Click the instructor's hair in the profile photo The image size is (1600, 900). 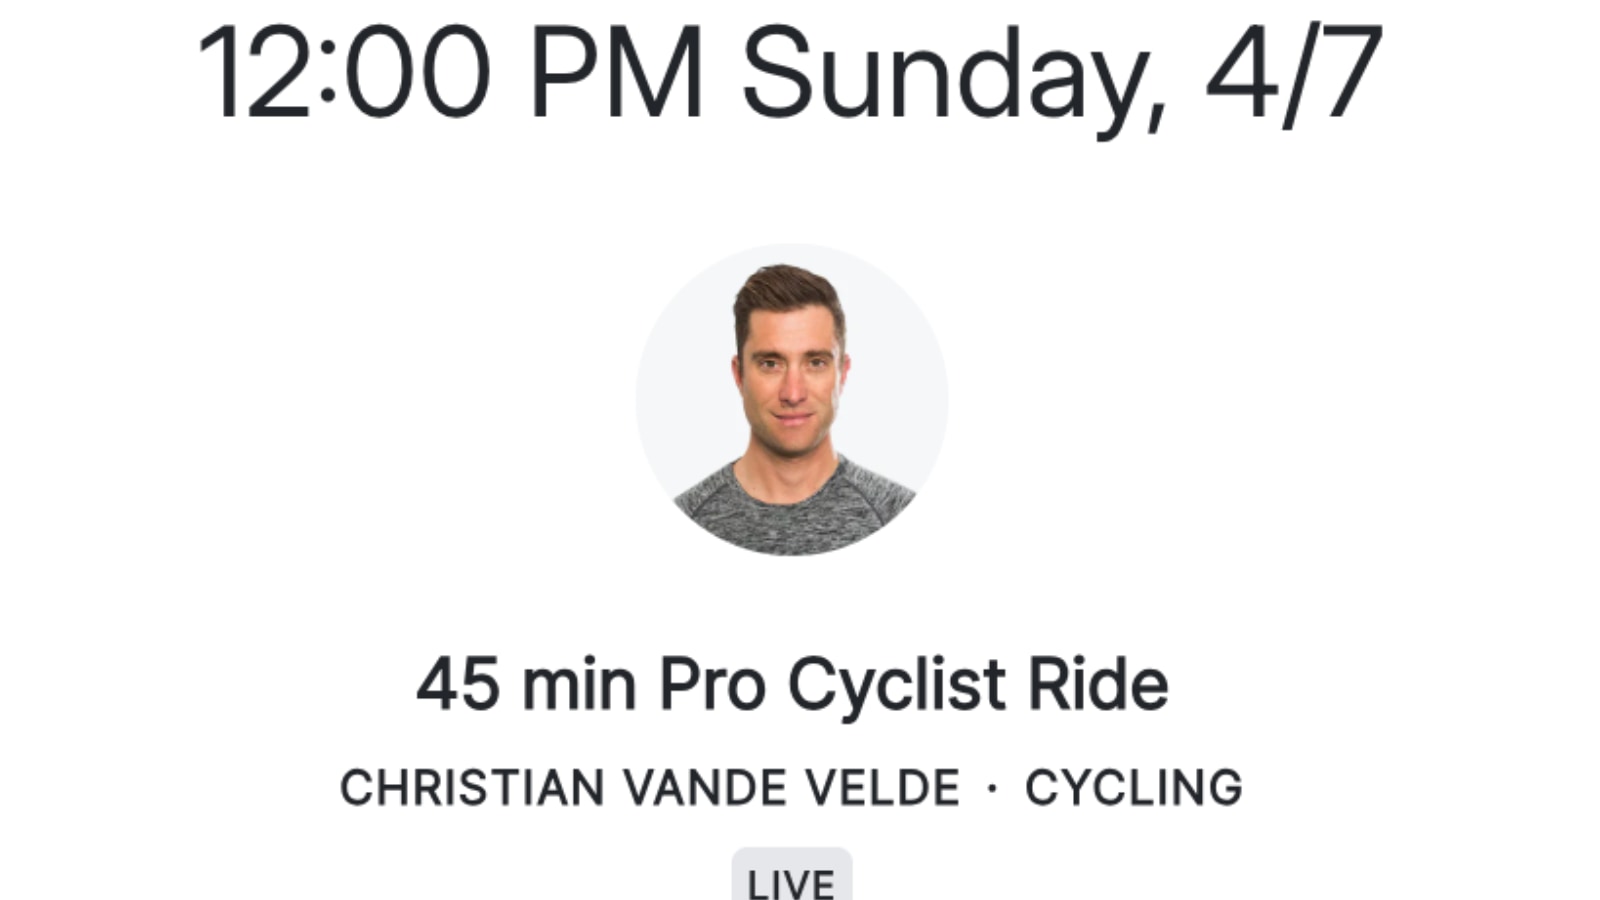[787, 290]
